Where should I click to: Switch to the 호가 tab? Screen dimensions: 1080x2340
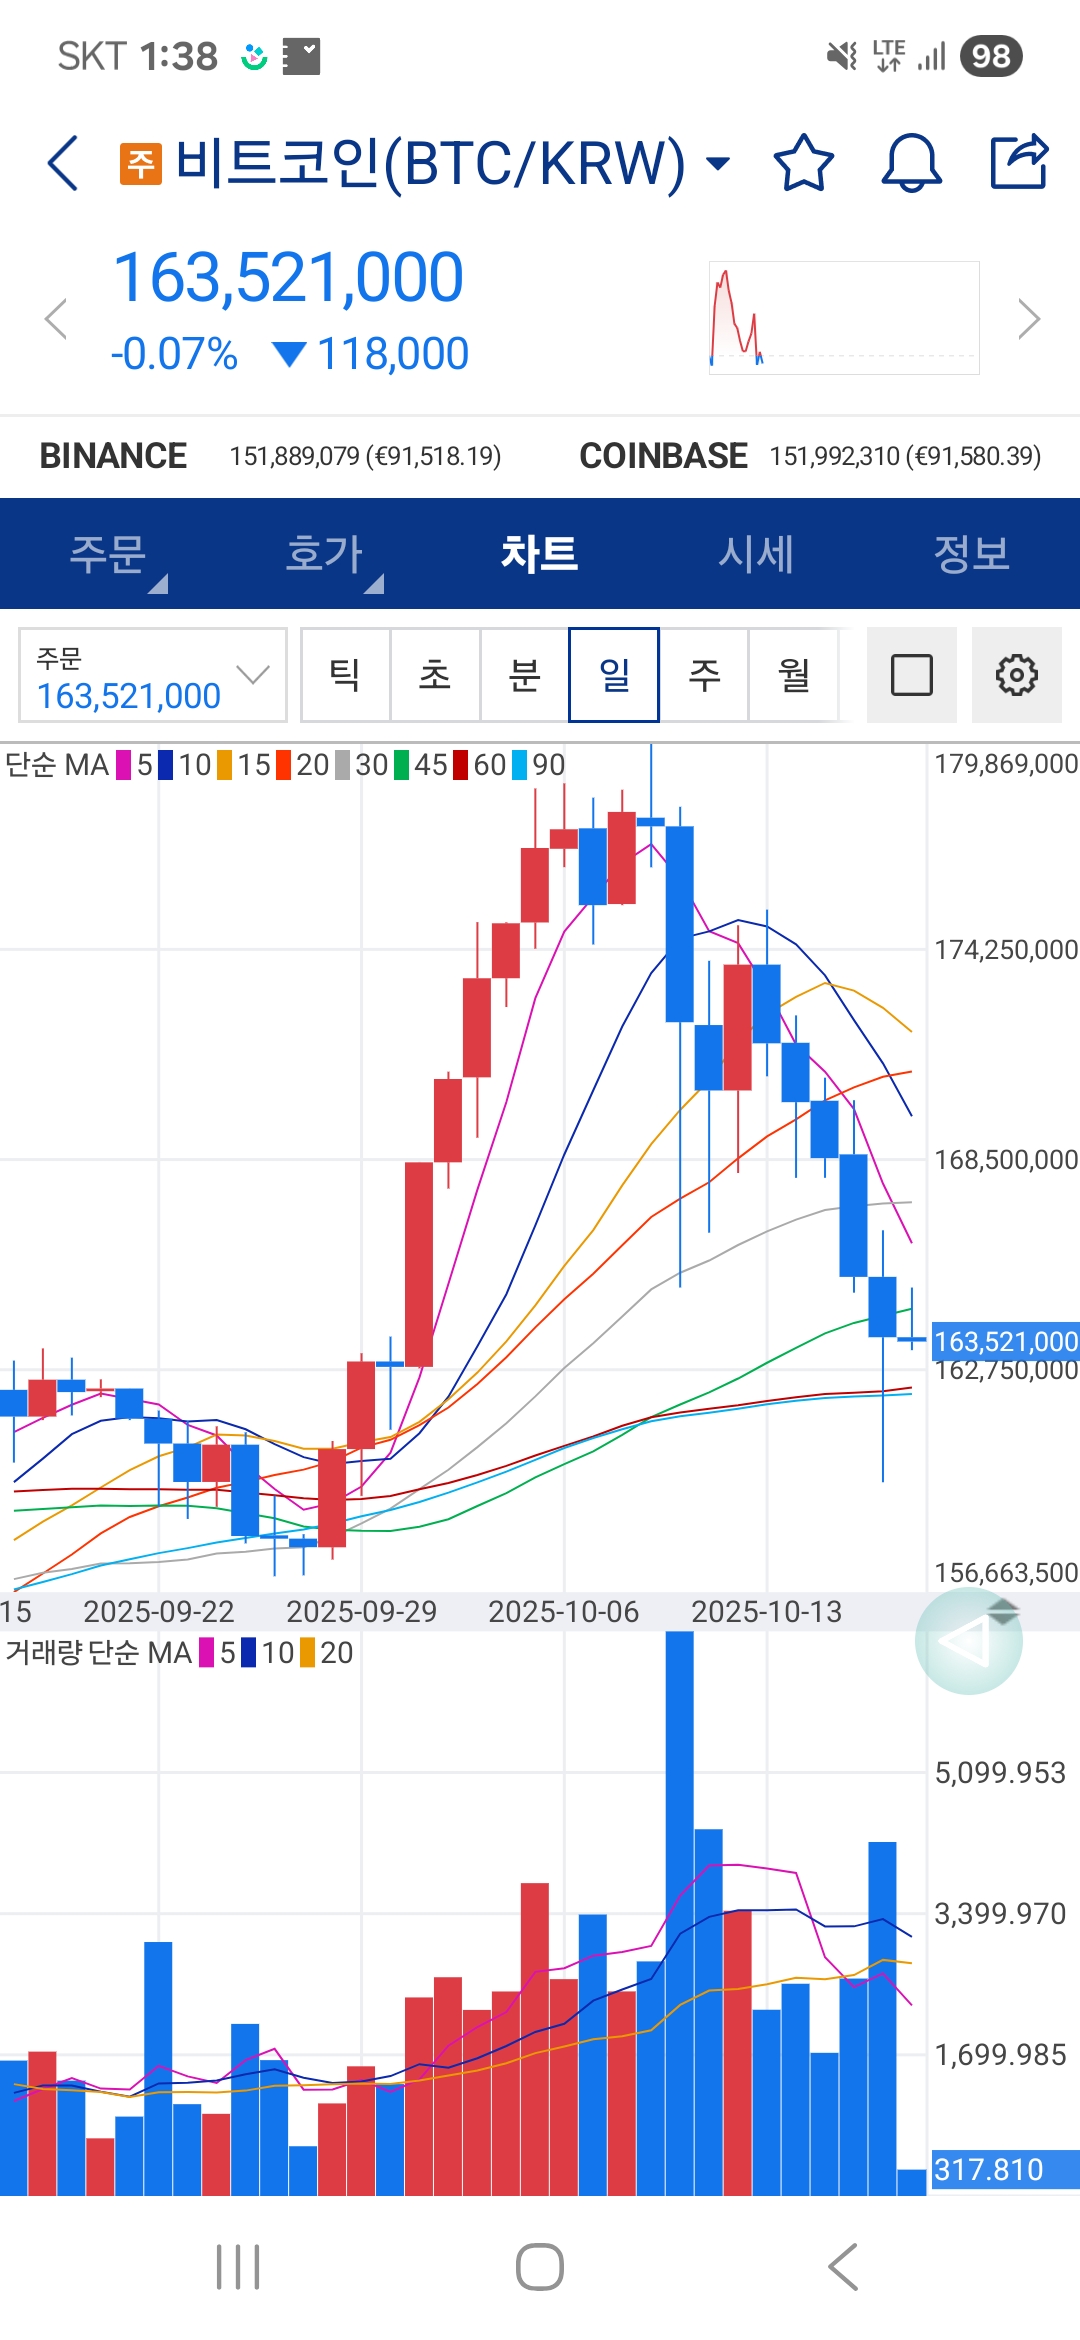click(324, 554)
